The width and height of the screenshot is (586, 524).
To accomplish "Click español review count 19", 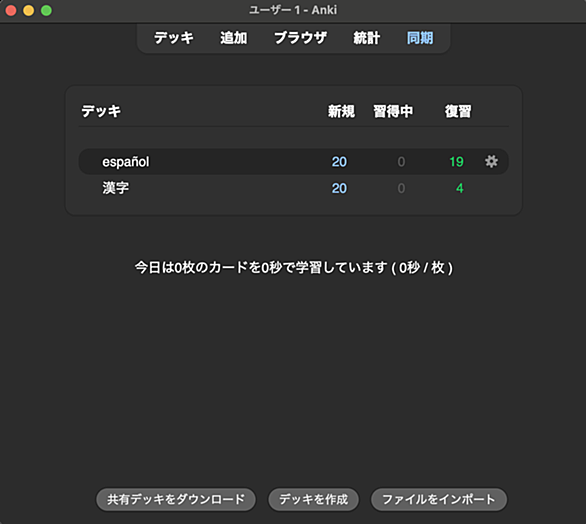I will 456,162.
